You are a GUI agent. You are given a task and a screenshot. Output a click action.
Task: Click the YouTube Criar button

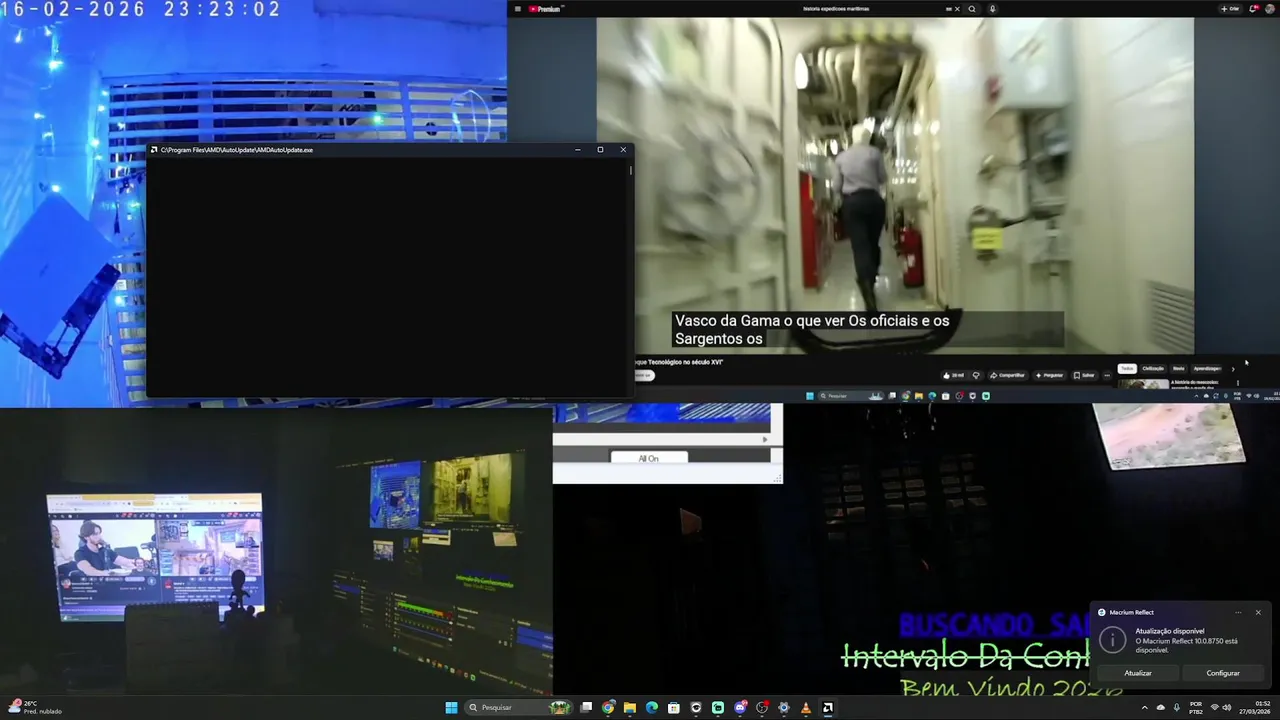1230,9
